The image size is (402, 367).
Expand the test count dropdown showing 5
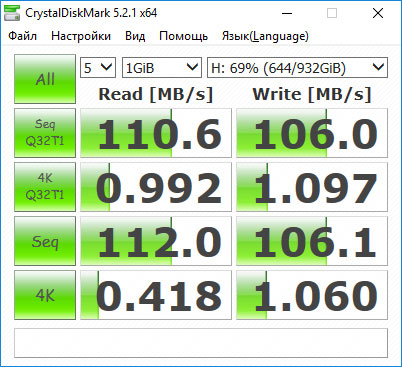[98, 68]
